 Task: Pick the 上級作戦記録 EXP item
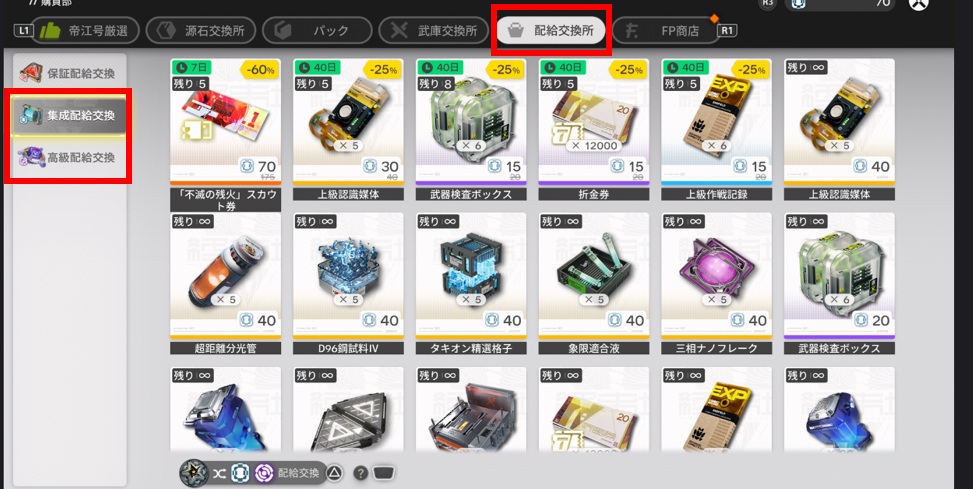click(717, 130)
